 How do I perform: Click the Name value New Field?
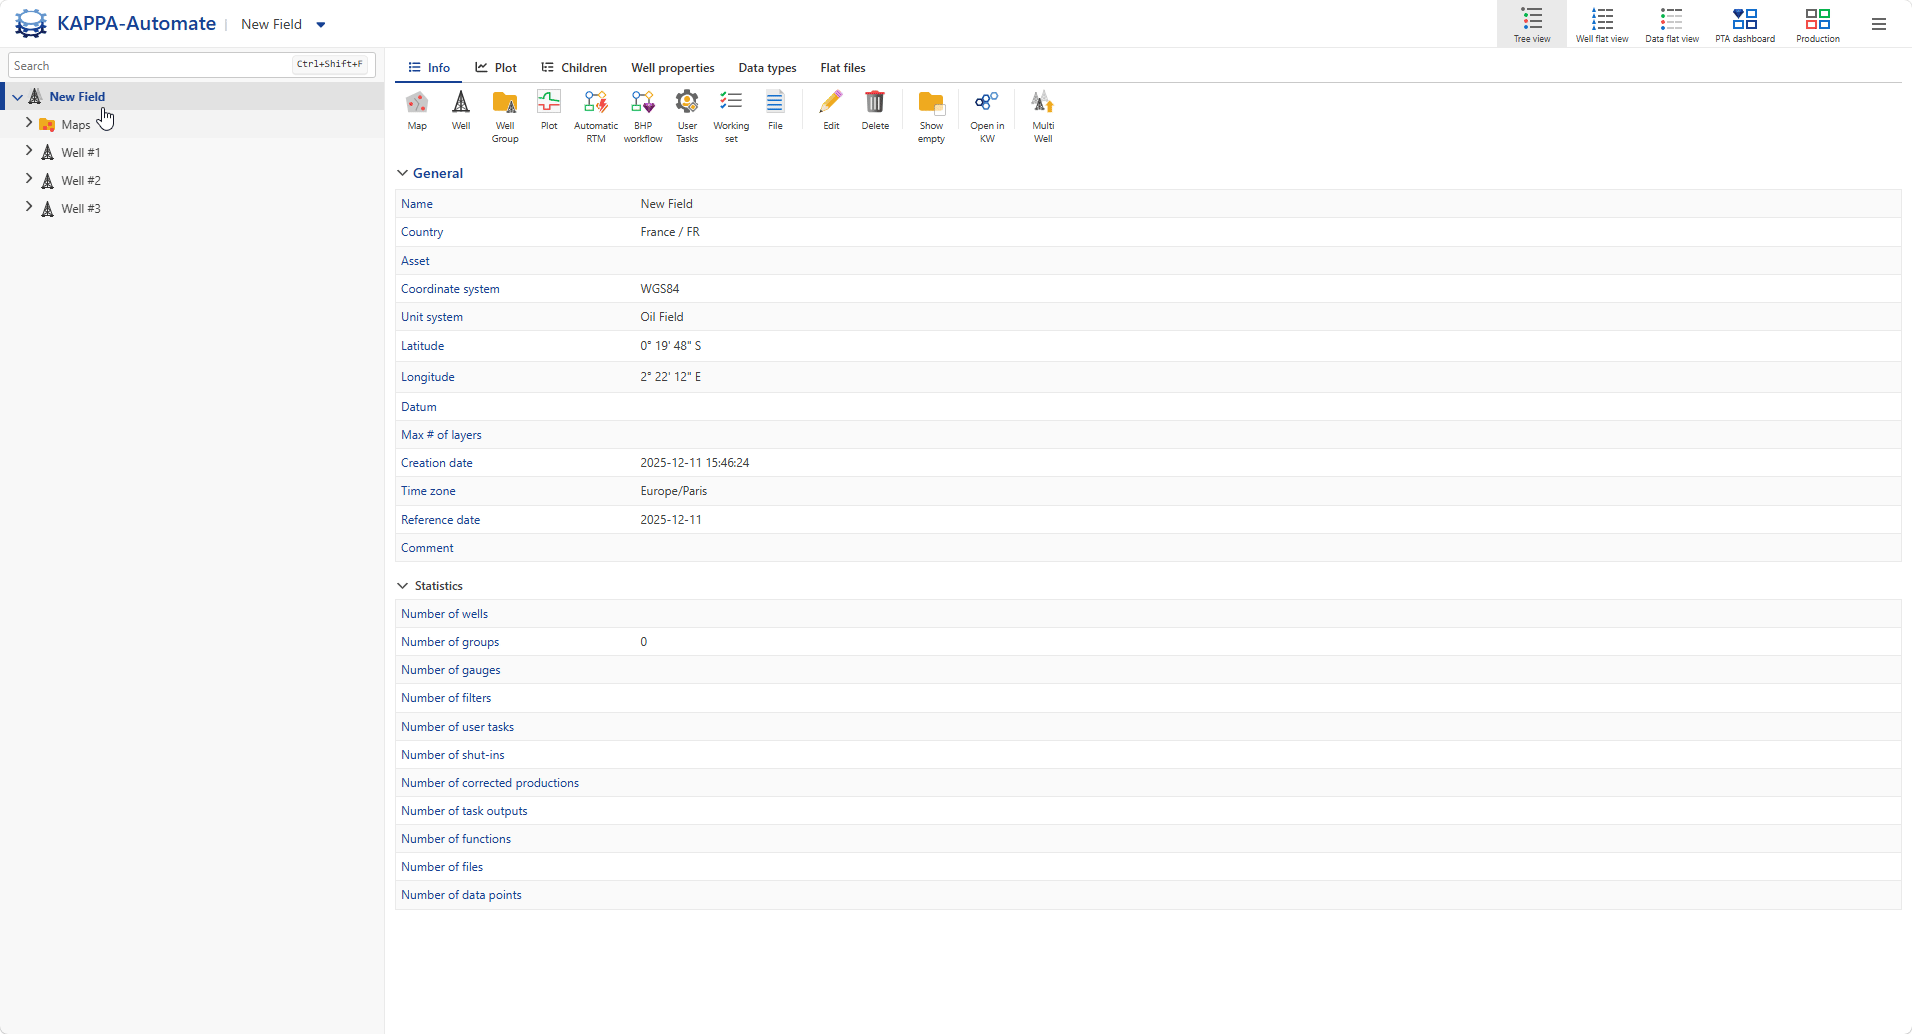(667, 204)
